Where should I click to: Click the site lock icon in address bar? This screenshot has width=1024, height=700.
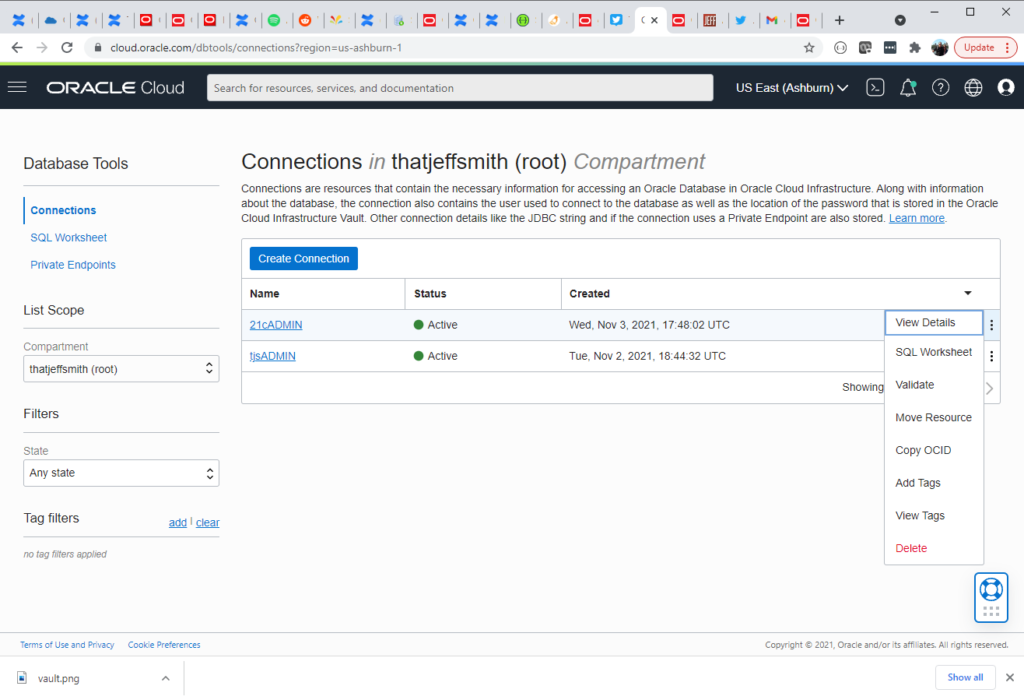click(x=98, y=48)
